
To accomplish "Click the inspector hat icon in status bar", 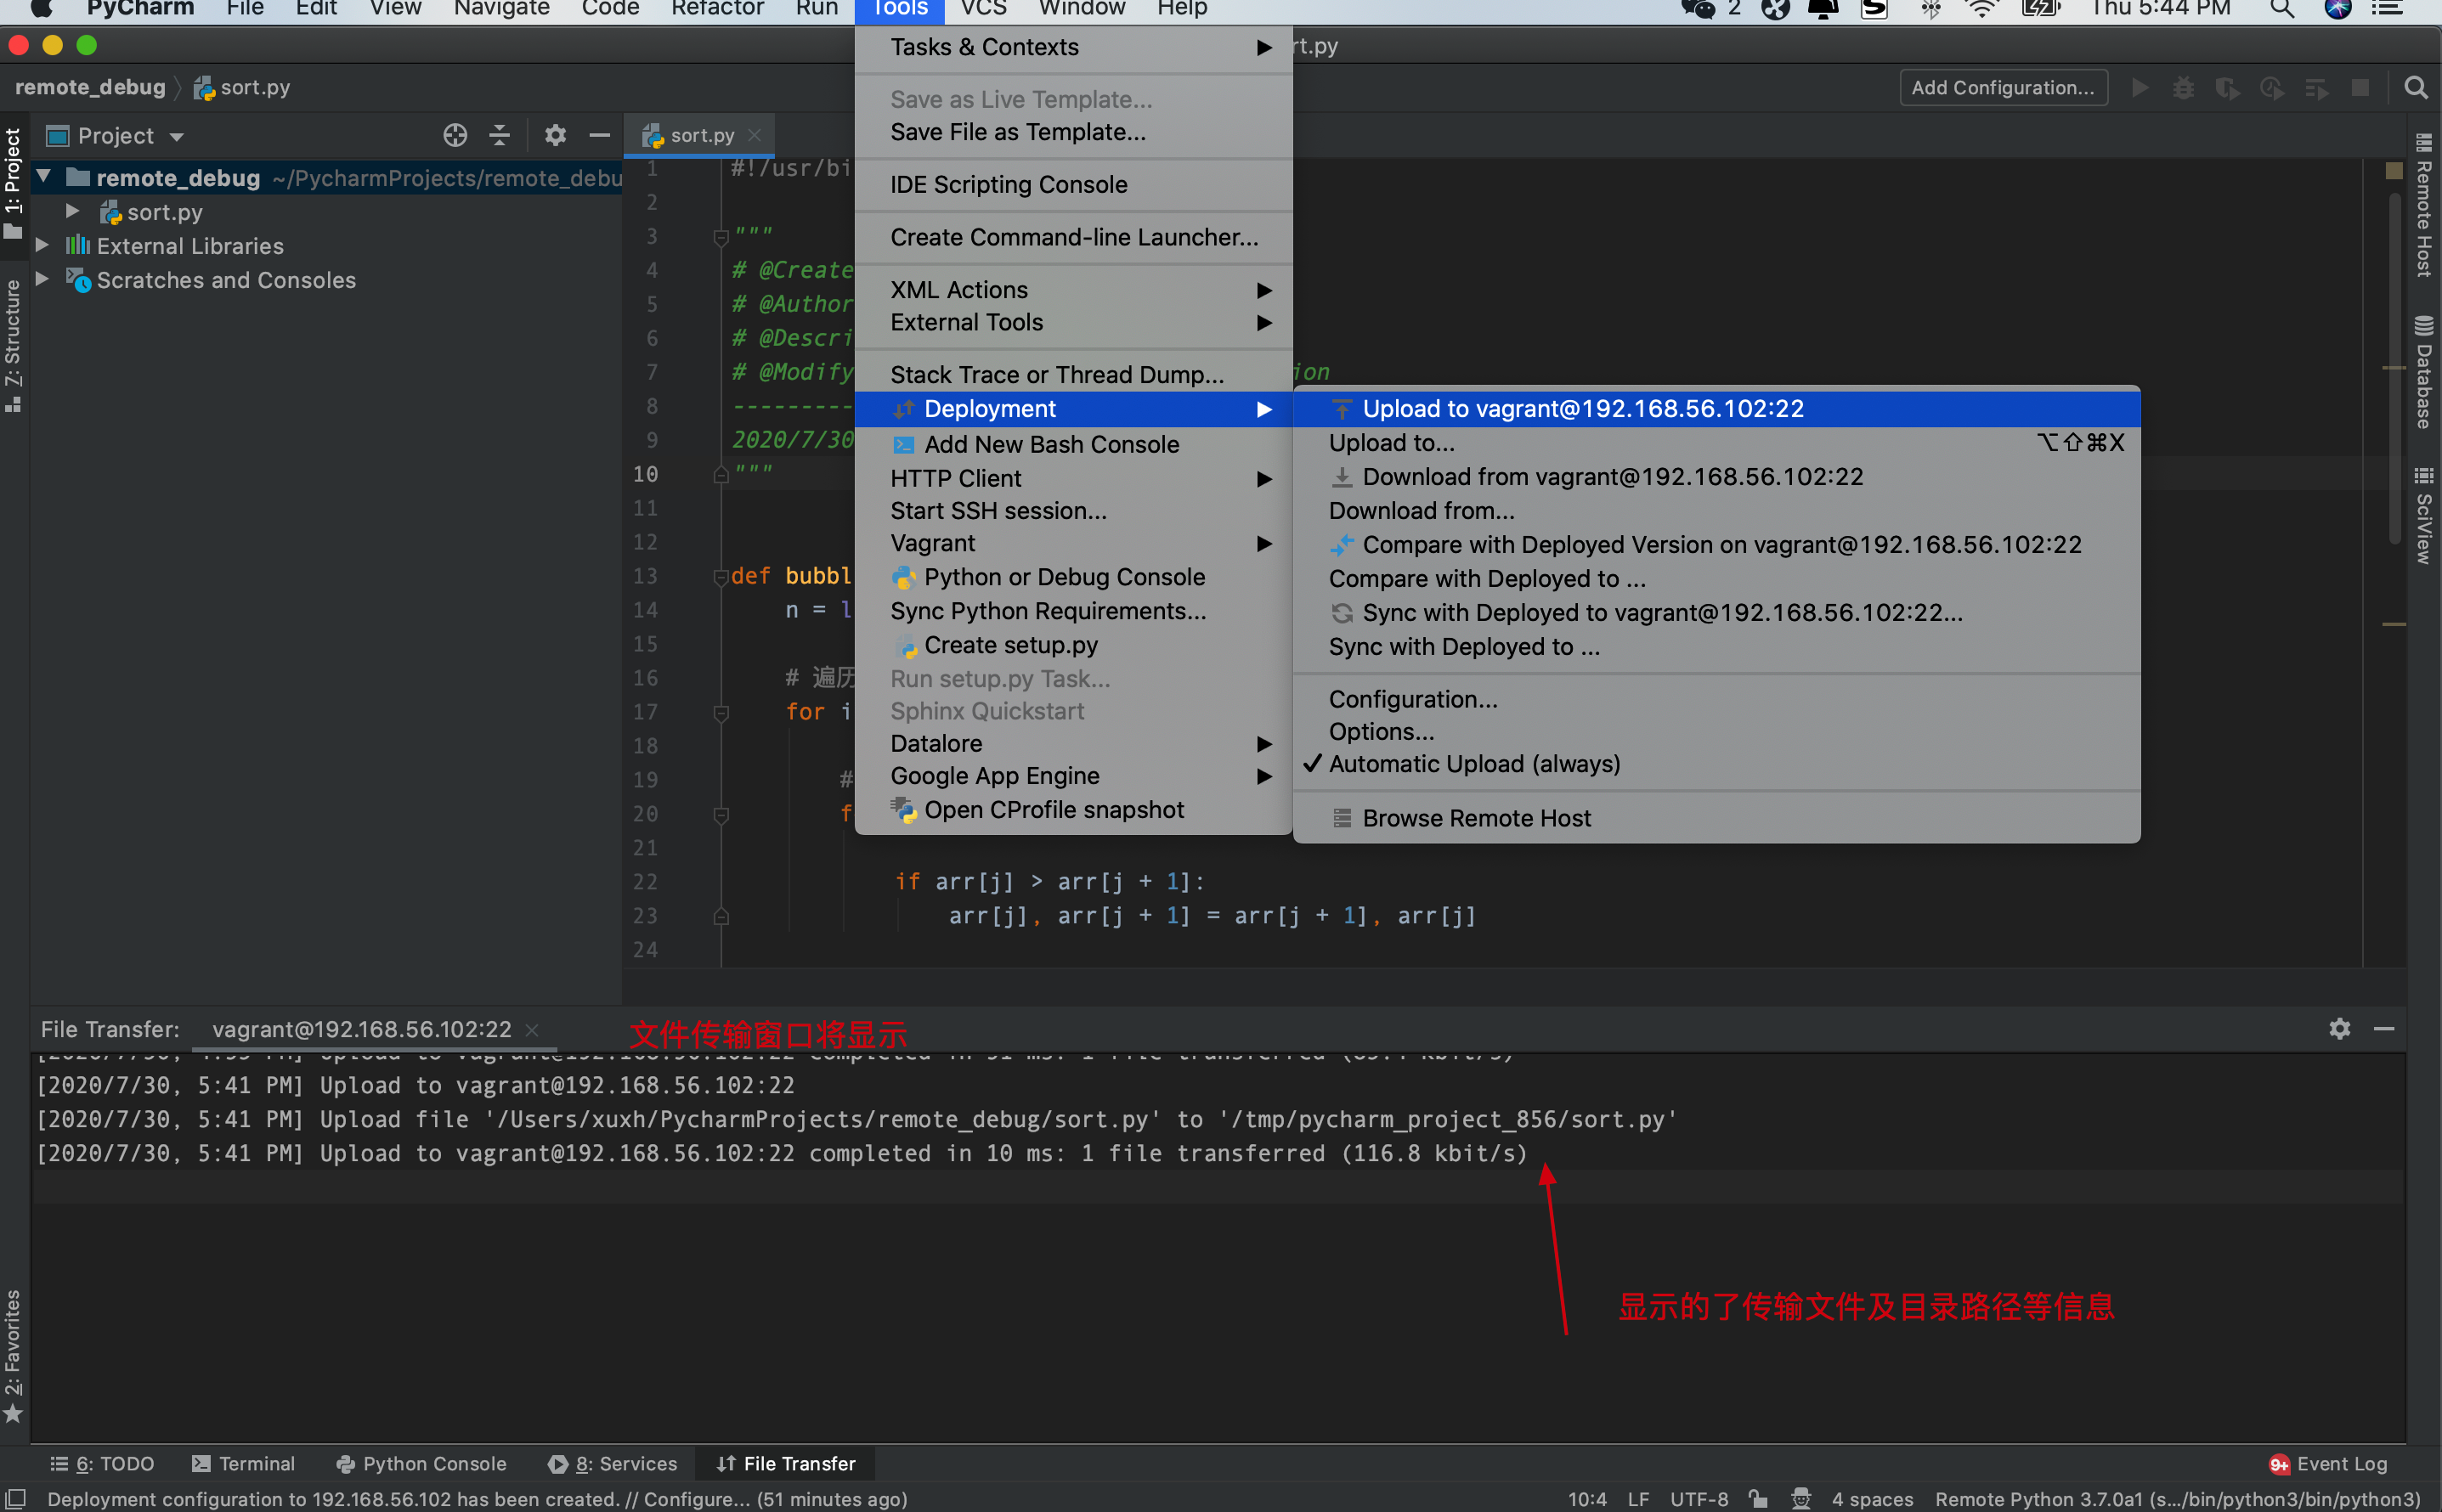I will pyautogui.click(x=1801, y=1498).
